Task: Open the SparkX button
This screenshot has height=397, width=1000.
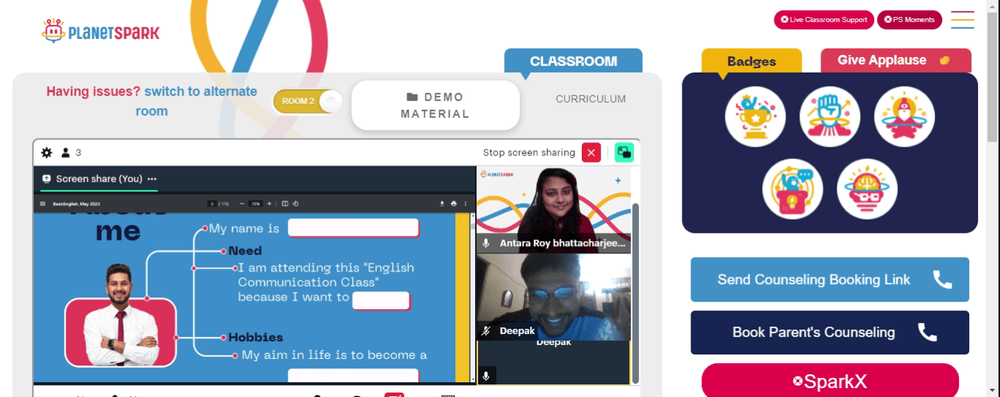Action: click(830, 380)
